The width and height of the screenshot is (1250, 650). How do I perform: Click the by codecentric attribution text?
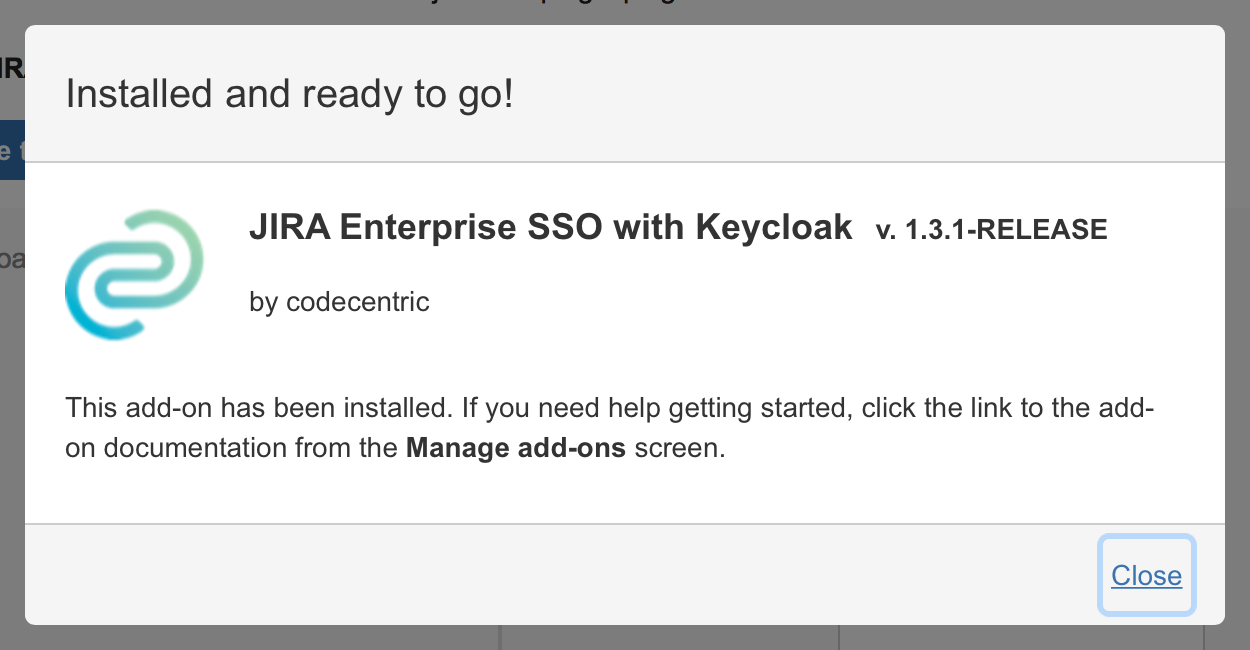pyautogui.click(x=338, y=301)
